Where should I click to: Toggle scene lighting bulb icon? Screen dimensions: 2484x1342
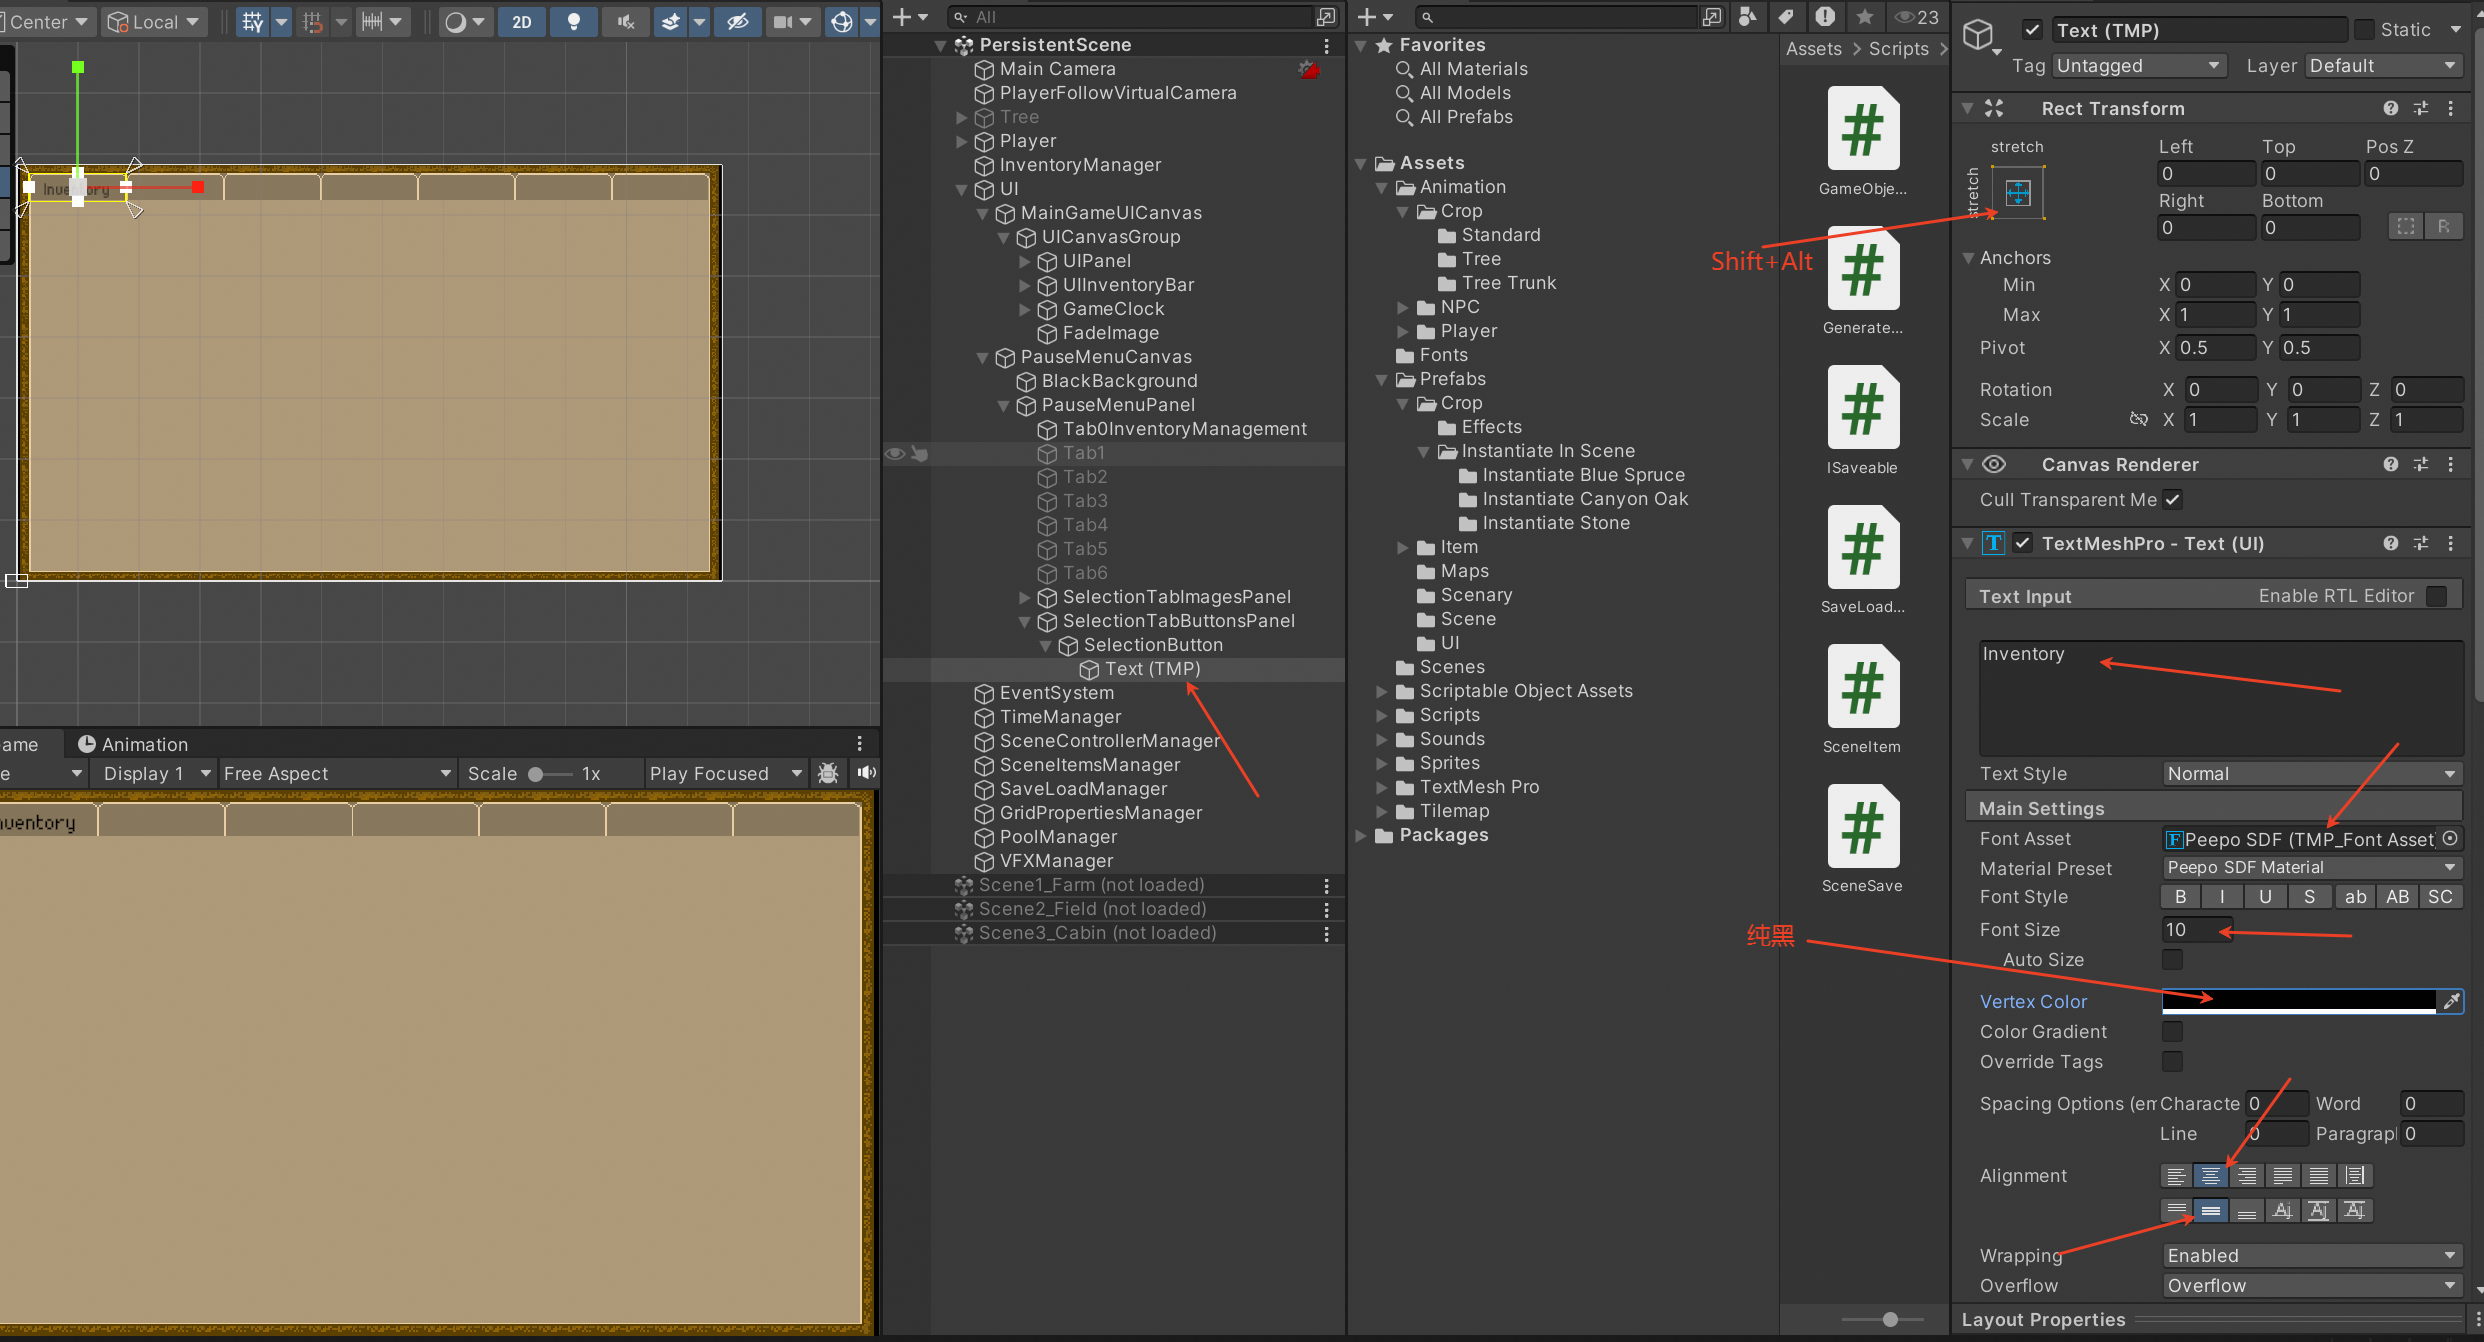click(573, 21)
